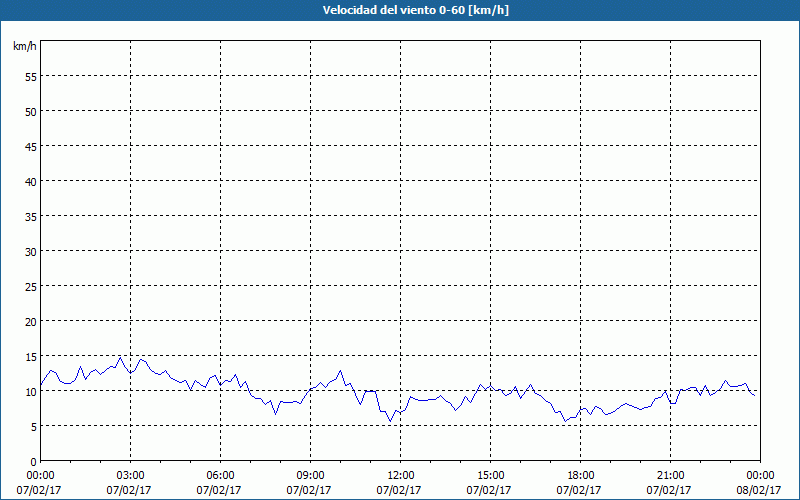The width and height of the screenshot is (800, 500).
Task: Click the '06:00' time axis label
Action: point(220,476)
